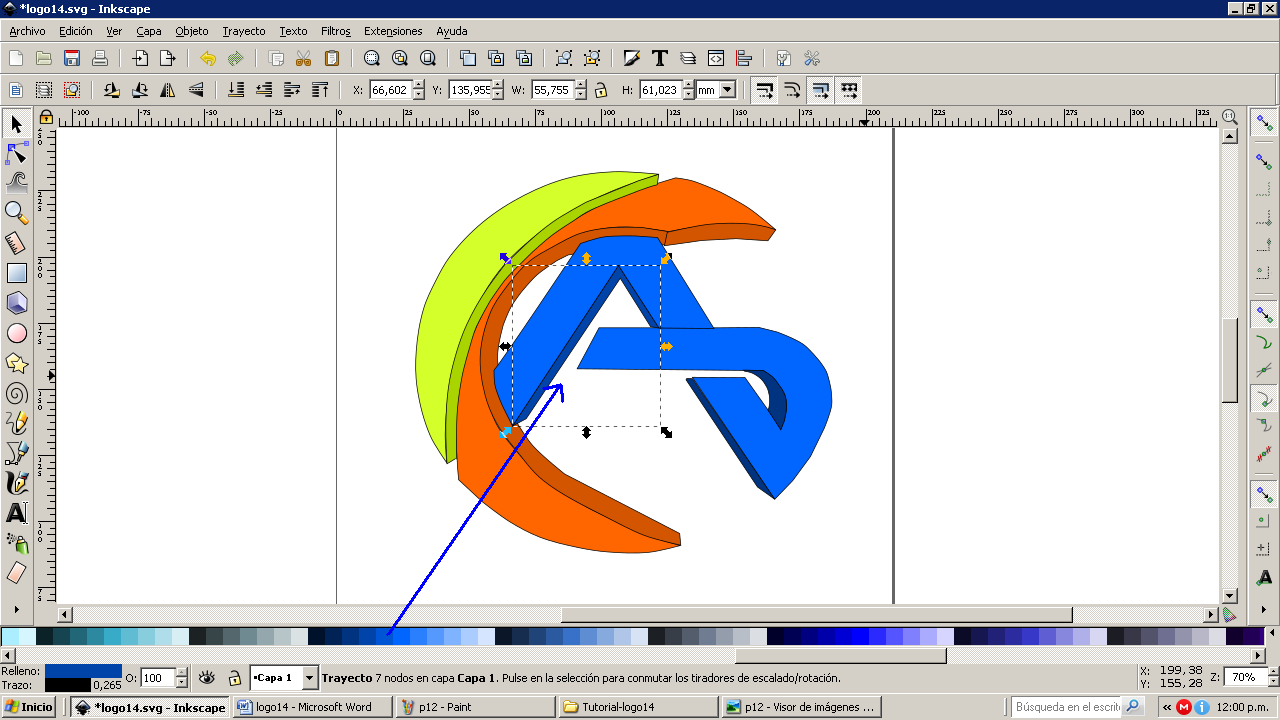This screenshot has height=720, width=1280.
Task: Toggle the guide lock at ruler corner
Action: (45, 117)
